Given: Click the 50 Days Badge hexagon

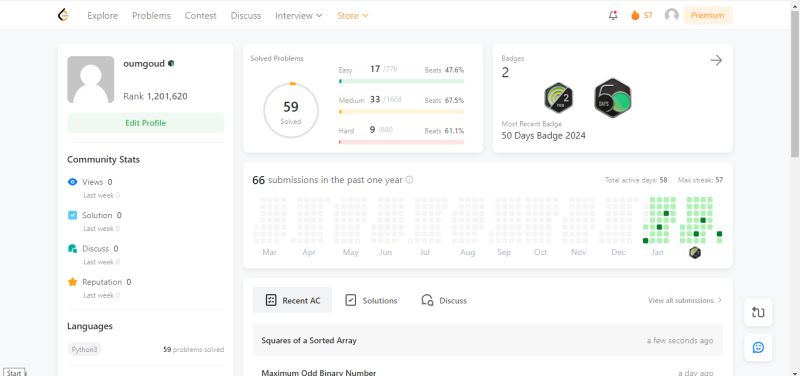Looking at the screenshot, I should pos(613,98).
